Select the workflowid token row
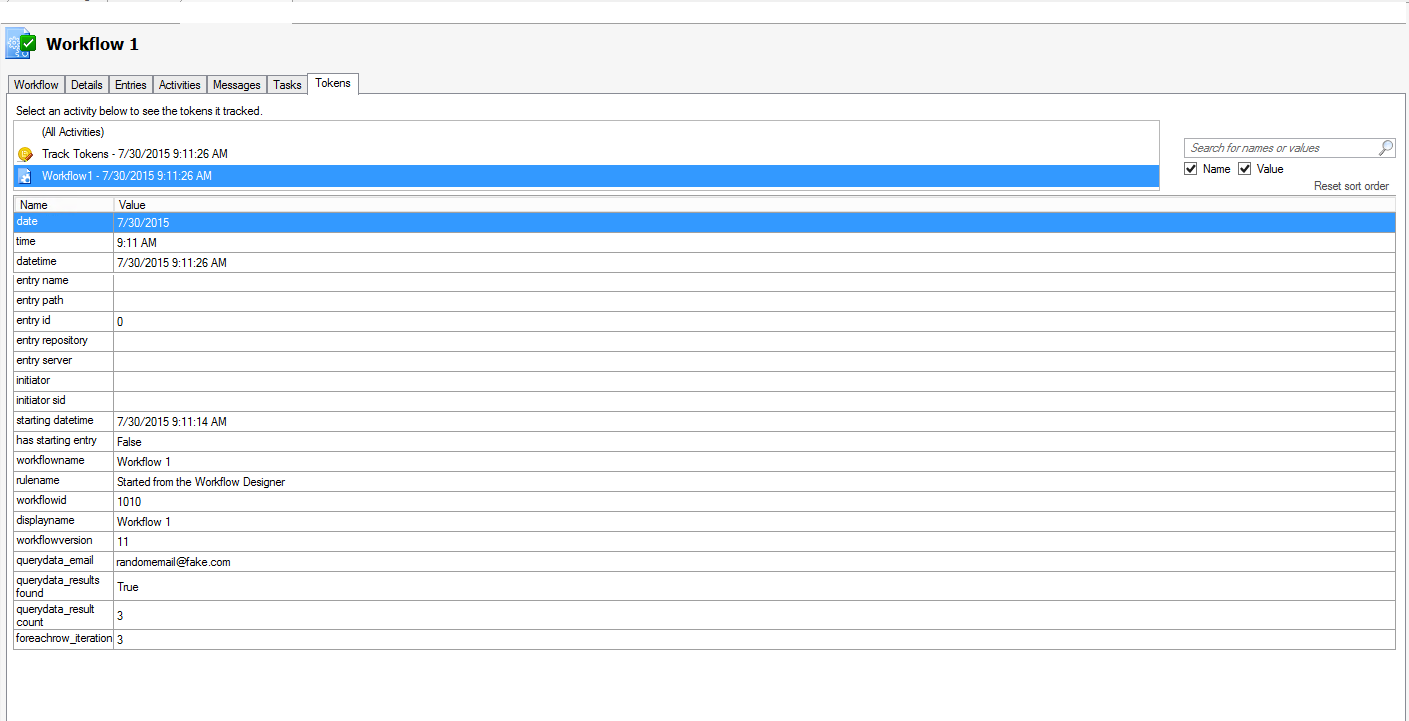 click(704, 502)
